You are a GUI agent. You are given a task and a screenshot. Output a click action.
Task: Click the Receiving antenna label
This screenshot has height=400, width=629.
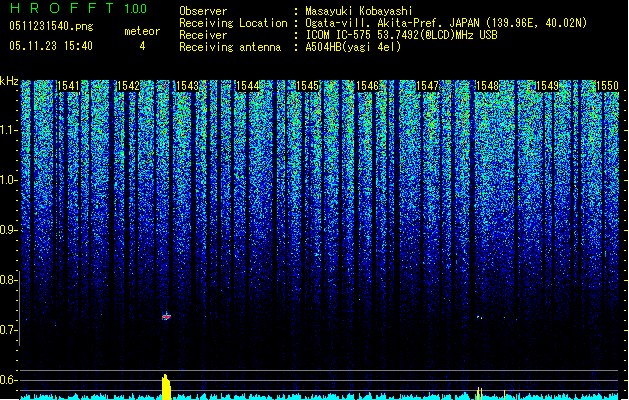[x=230, y=47]
